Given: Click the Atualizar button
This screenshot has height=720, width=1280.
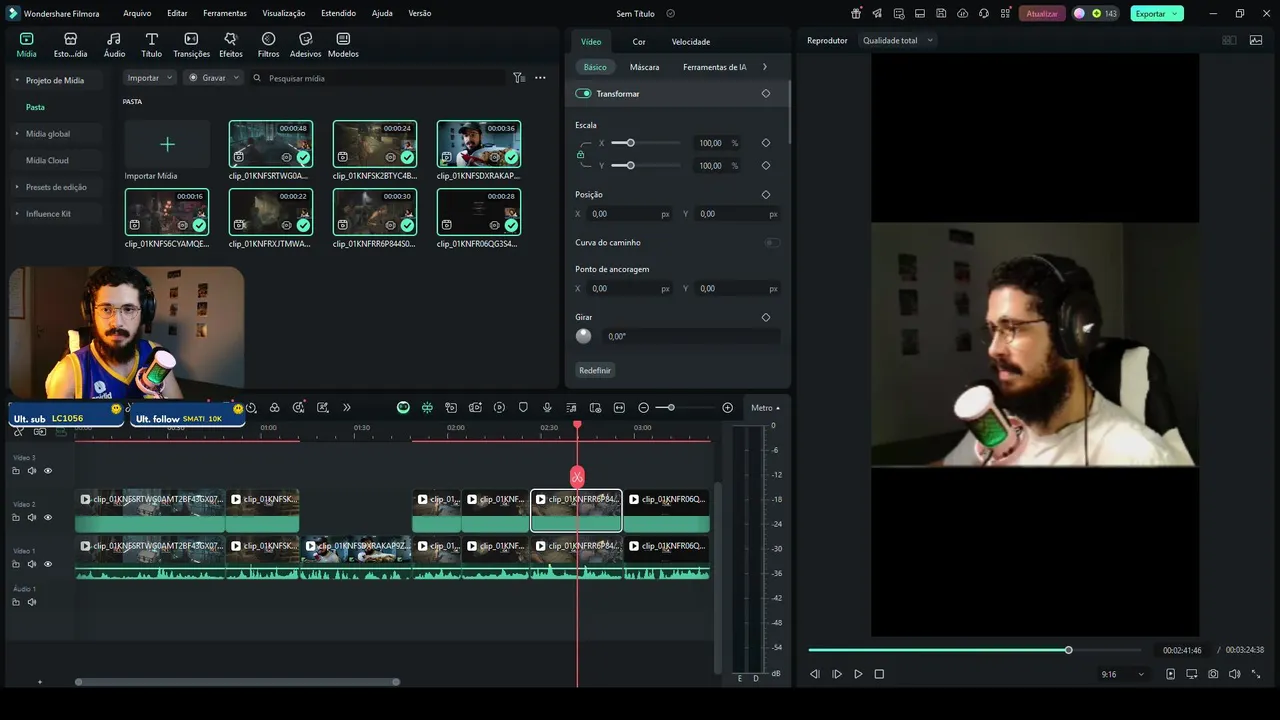Looking at the screenshot, I should click(1042, 13).
